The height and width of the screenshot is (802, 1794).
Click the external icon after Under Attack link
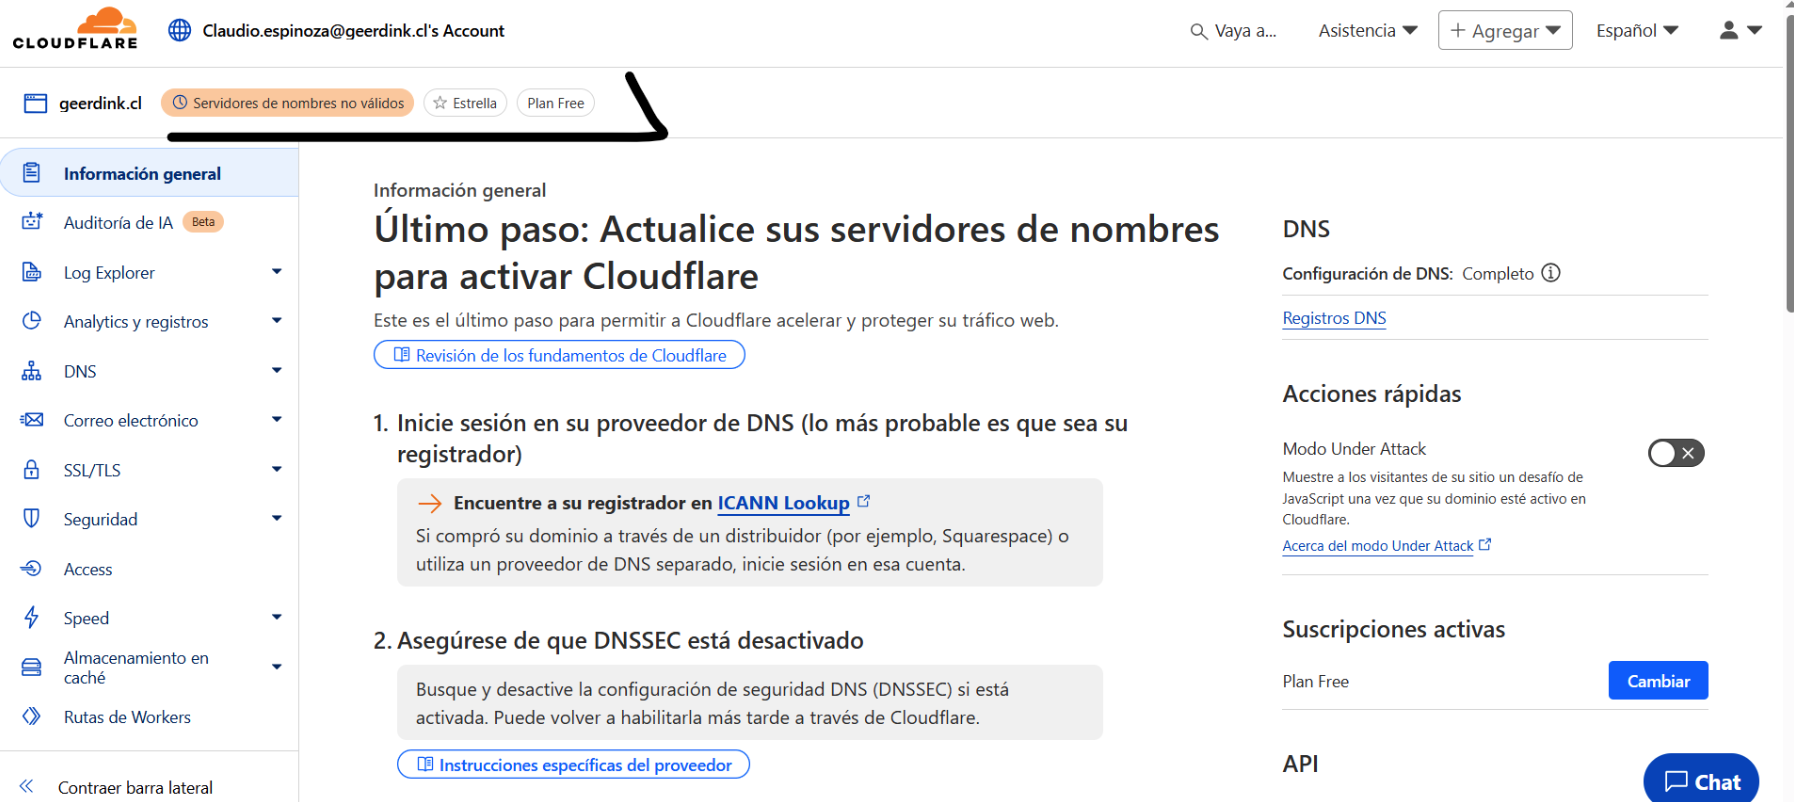click(1485, 545)
